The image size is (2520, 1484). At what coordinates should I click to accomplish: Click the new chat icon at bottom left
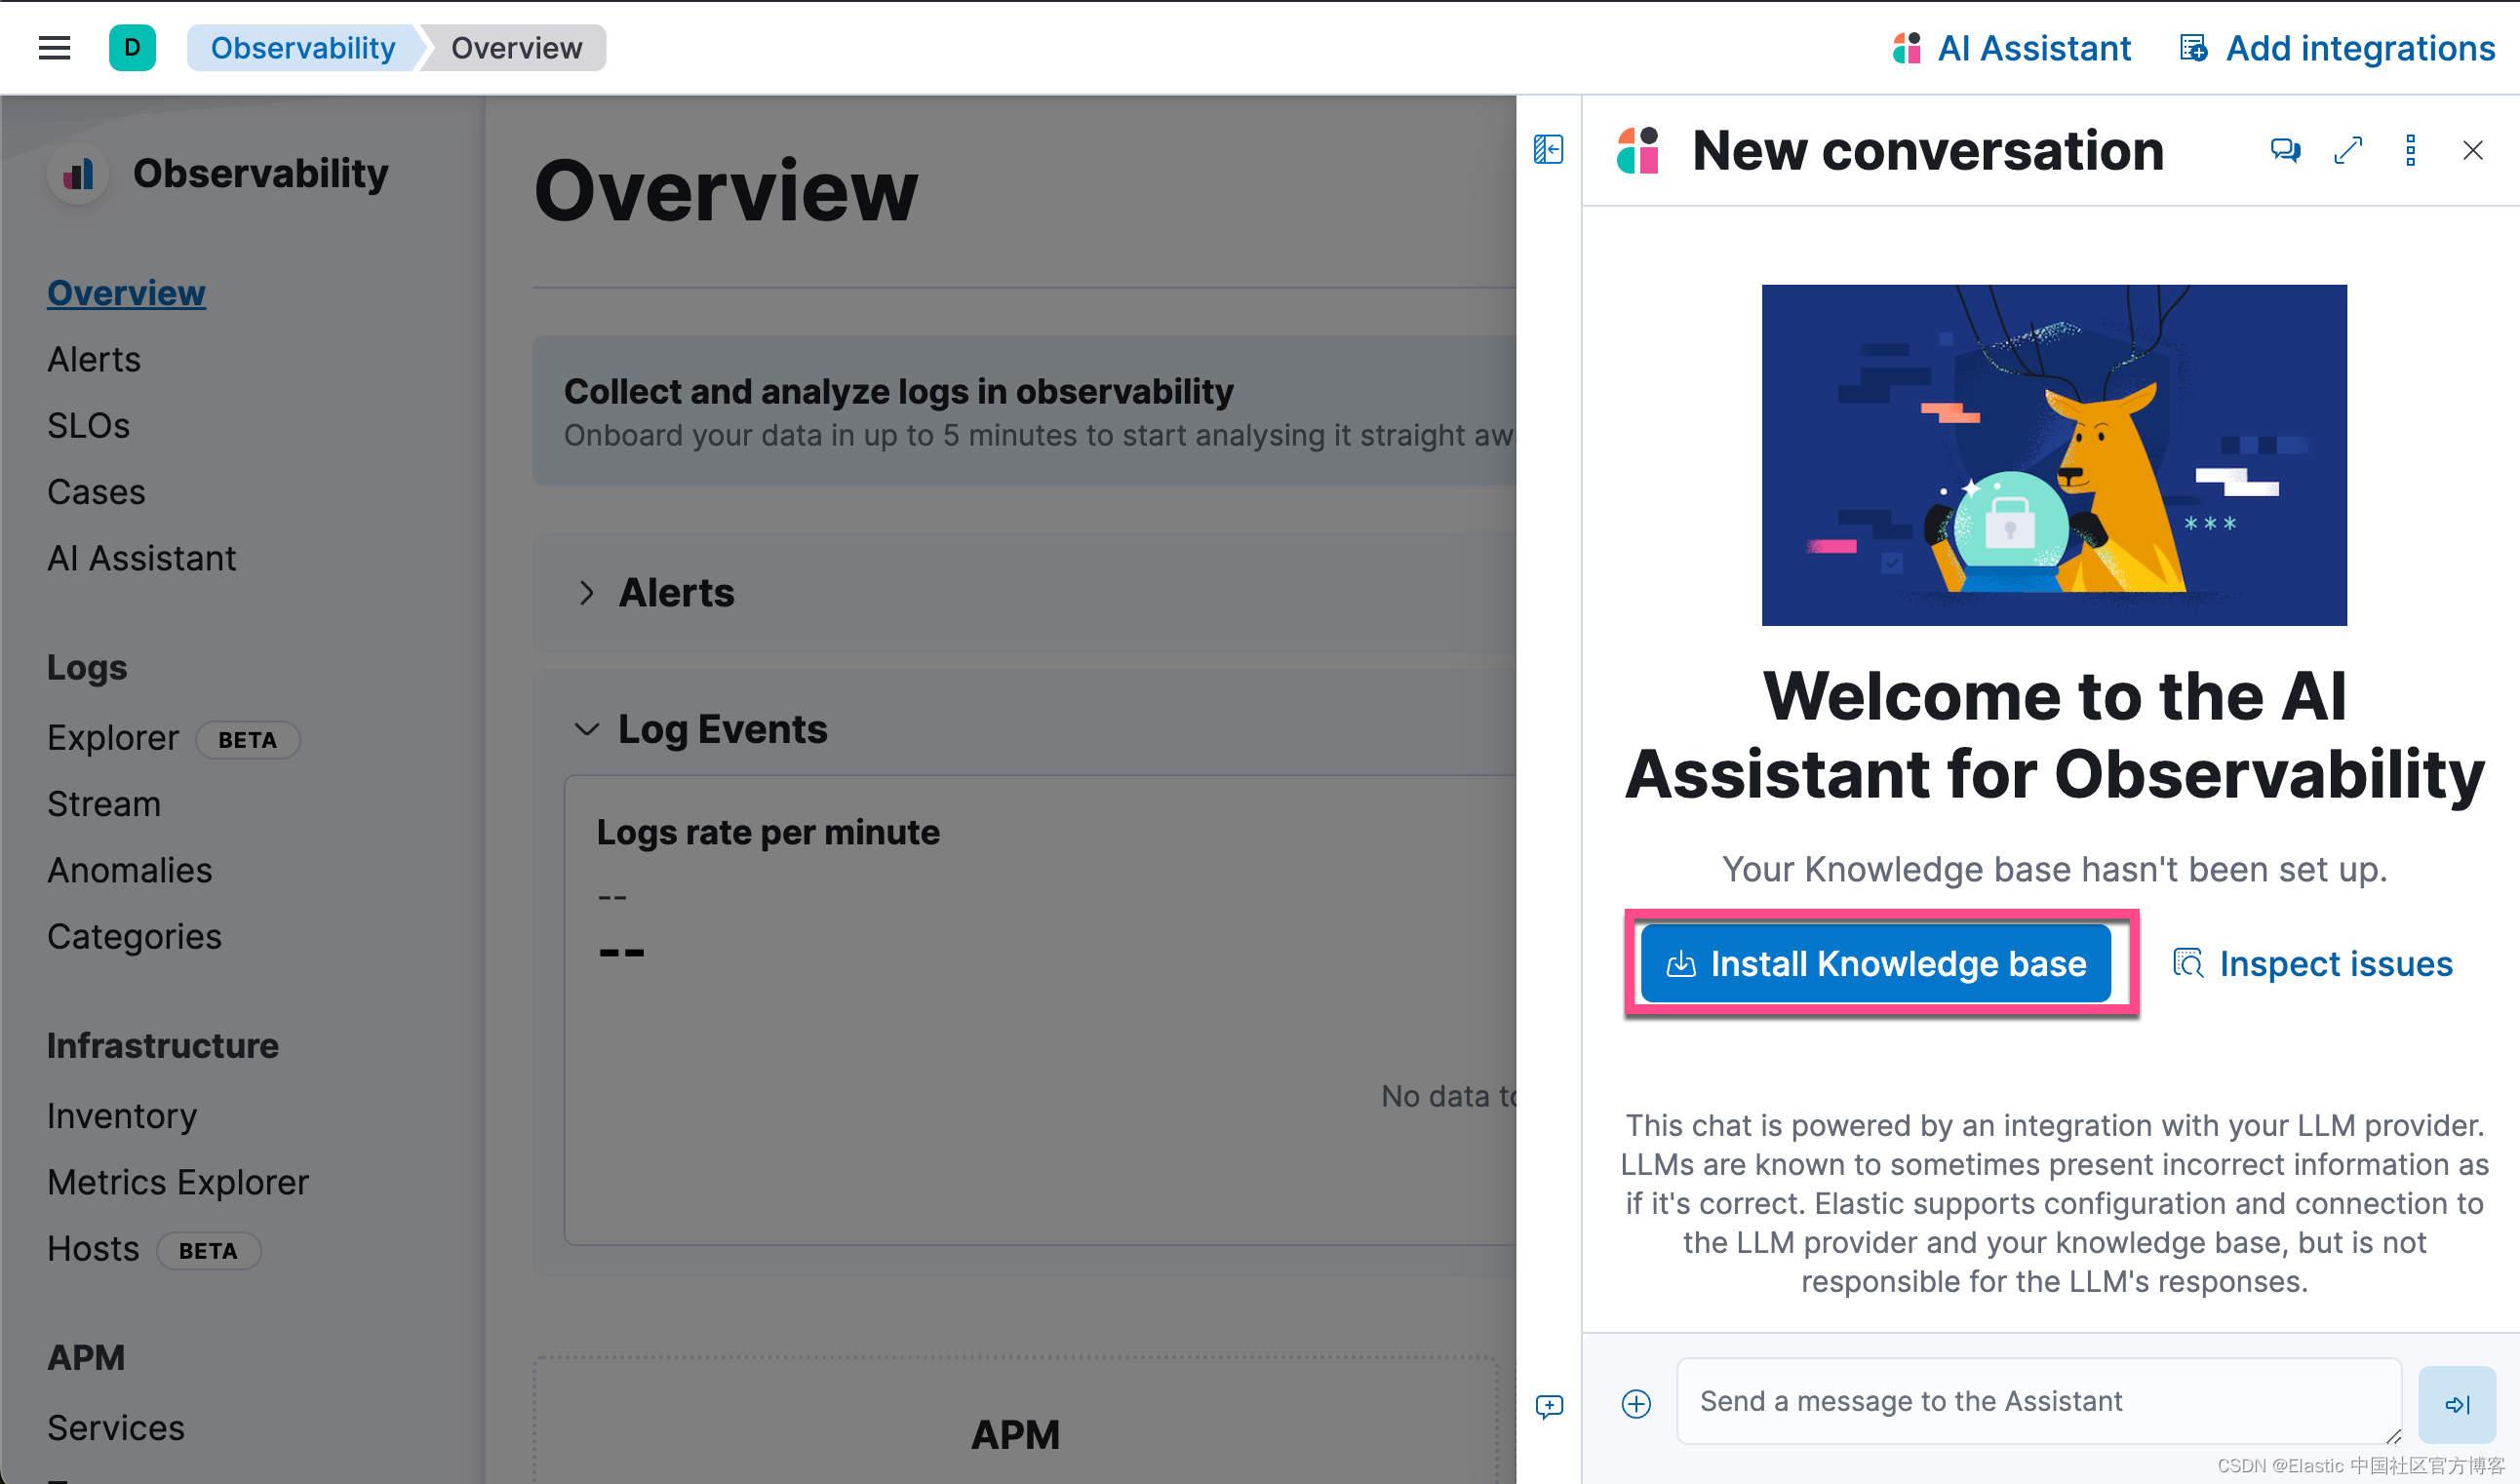[1549, 1406]
